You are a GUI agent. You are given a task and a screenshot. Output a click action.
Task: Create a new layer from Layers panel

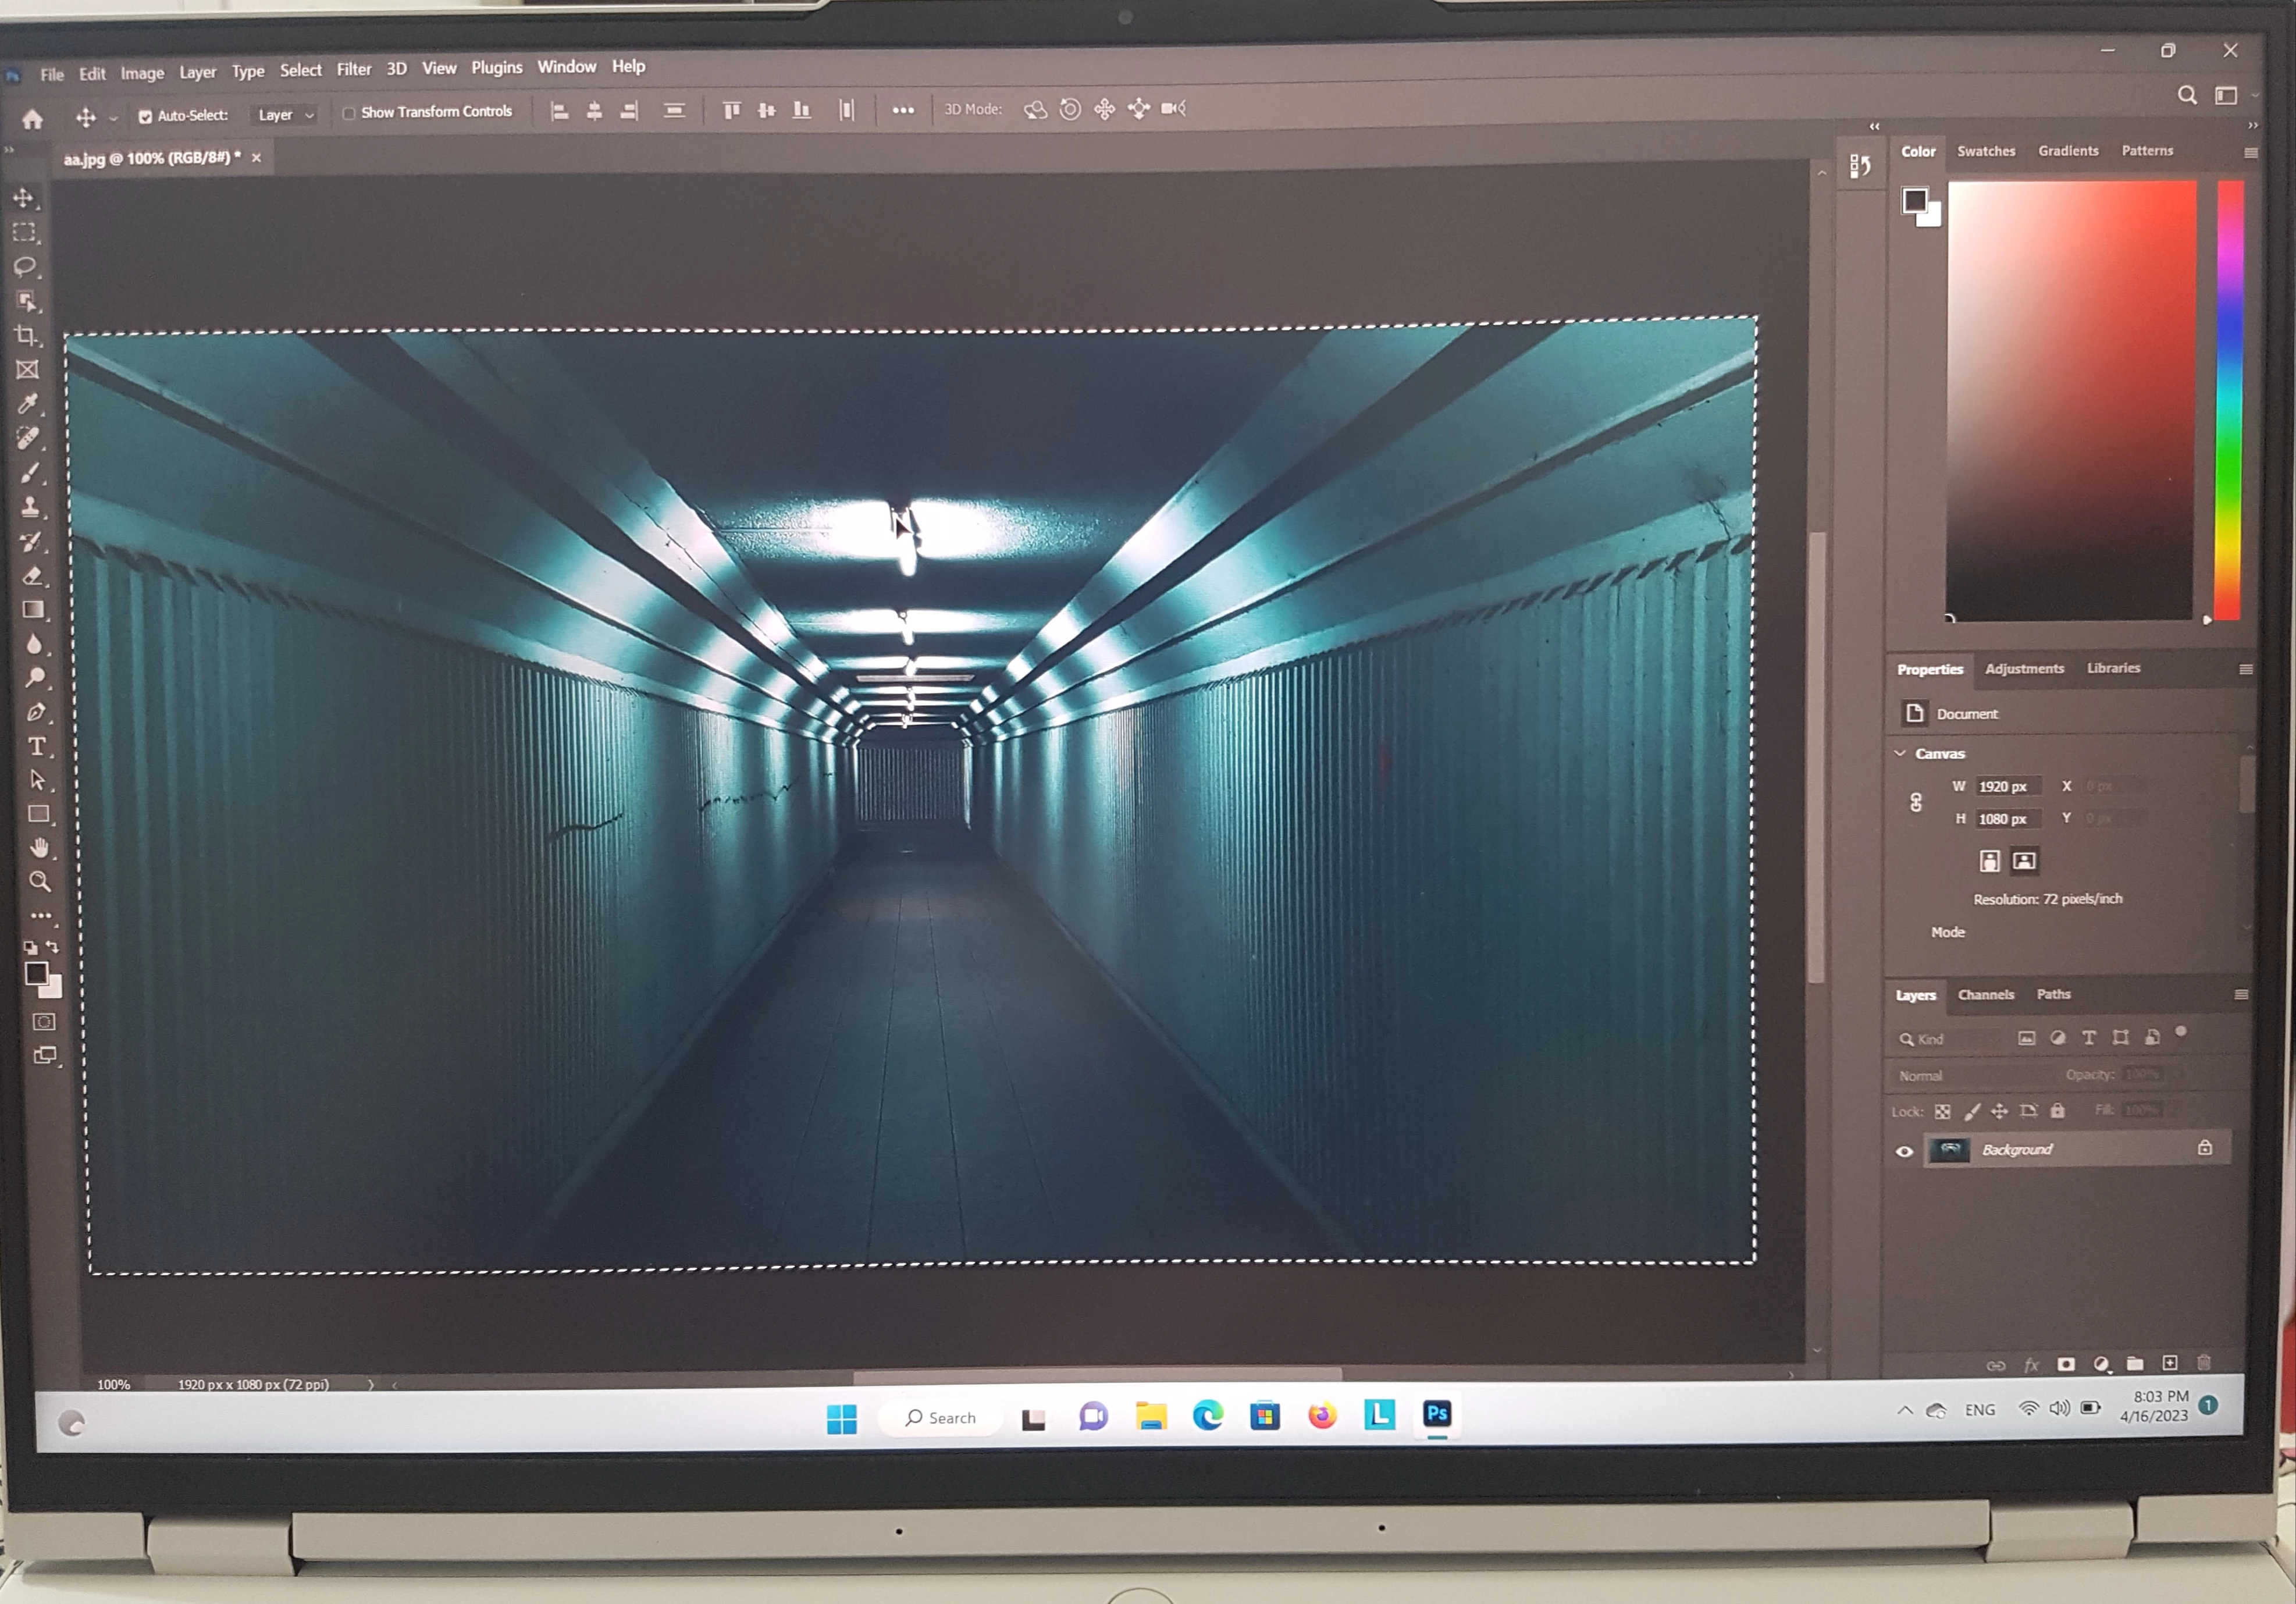coord(2169,1363)
